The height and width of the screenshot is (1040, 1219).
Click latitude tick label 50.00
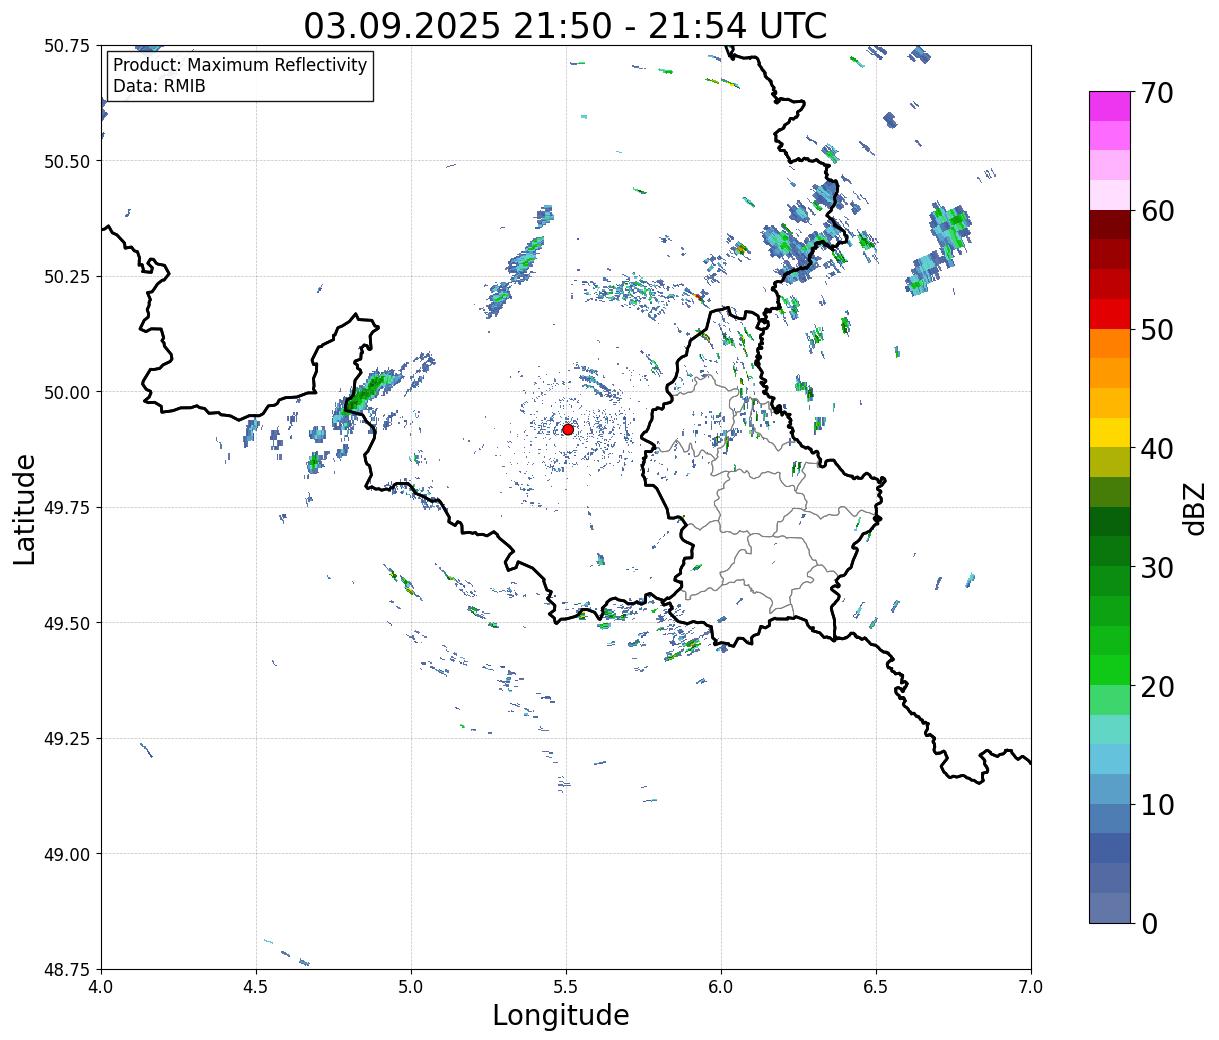tap(67, 392)
